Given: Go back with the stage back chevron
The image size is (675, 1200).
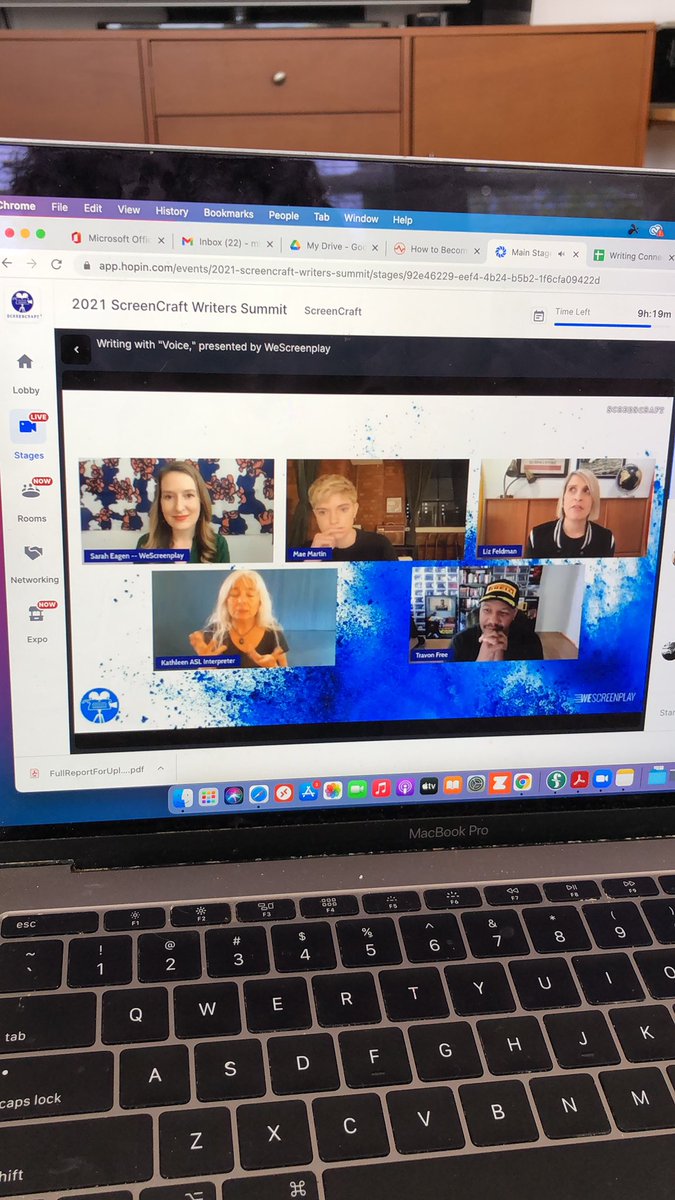Looking at the screenshot, I should click(x=75, y=349).
